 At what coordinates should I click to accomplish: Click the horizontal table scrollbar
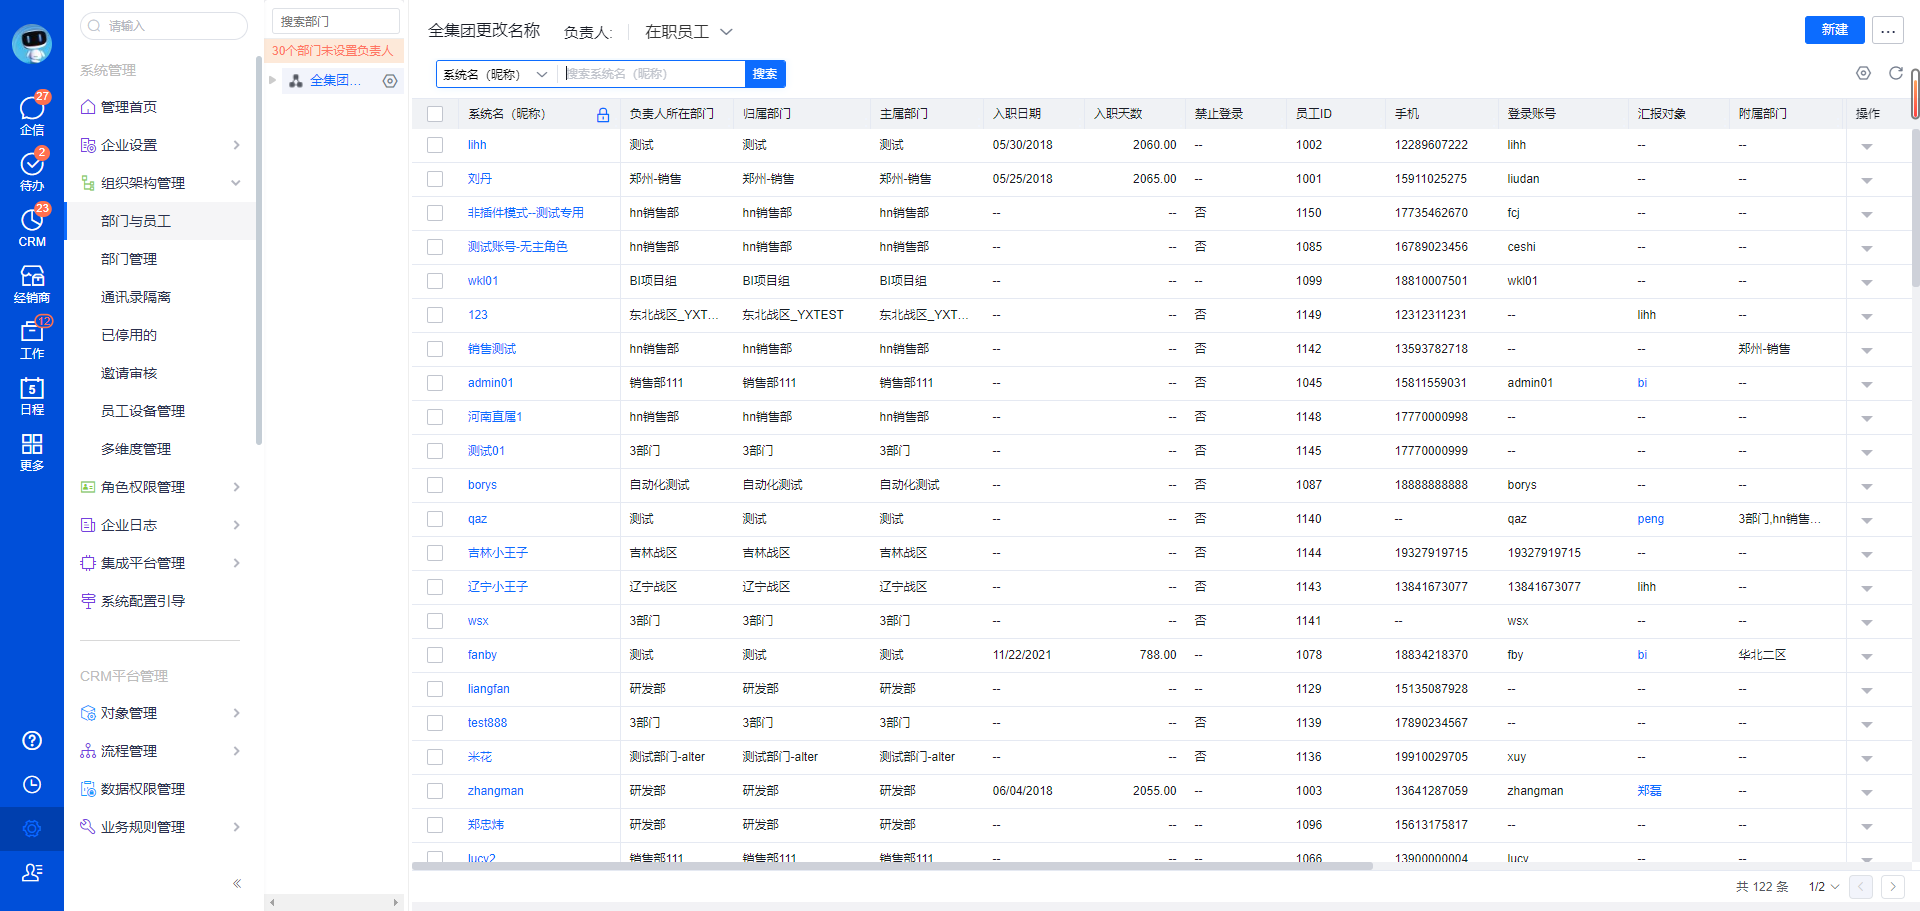click(x=892, y=866)
